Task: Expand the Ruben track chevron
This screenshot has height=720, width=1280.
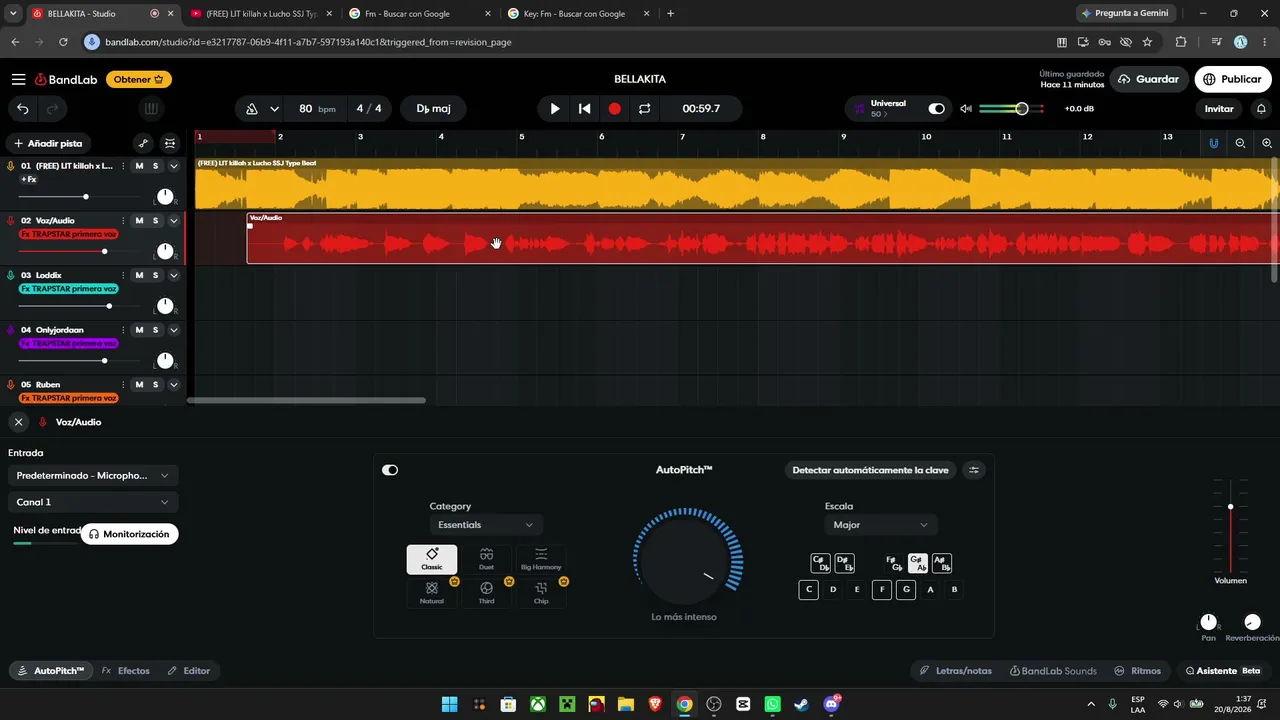Action: point(174,384)
